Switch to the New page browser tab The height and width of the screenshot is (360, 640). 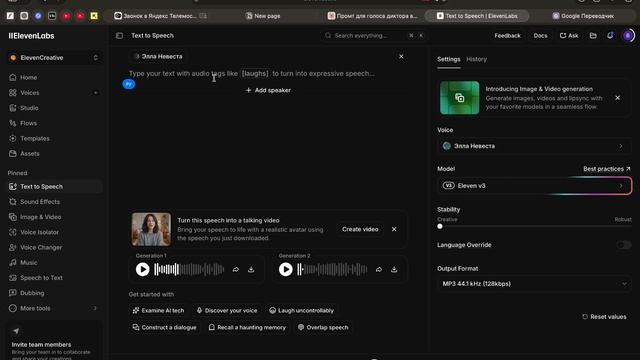click(x=263, y=16)
